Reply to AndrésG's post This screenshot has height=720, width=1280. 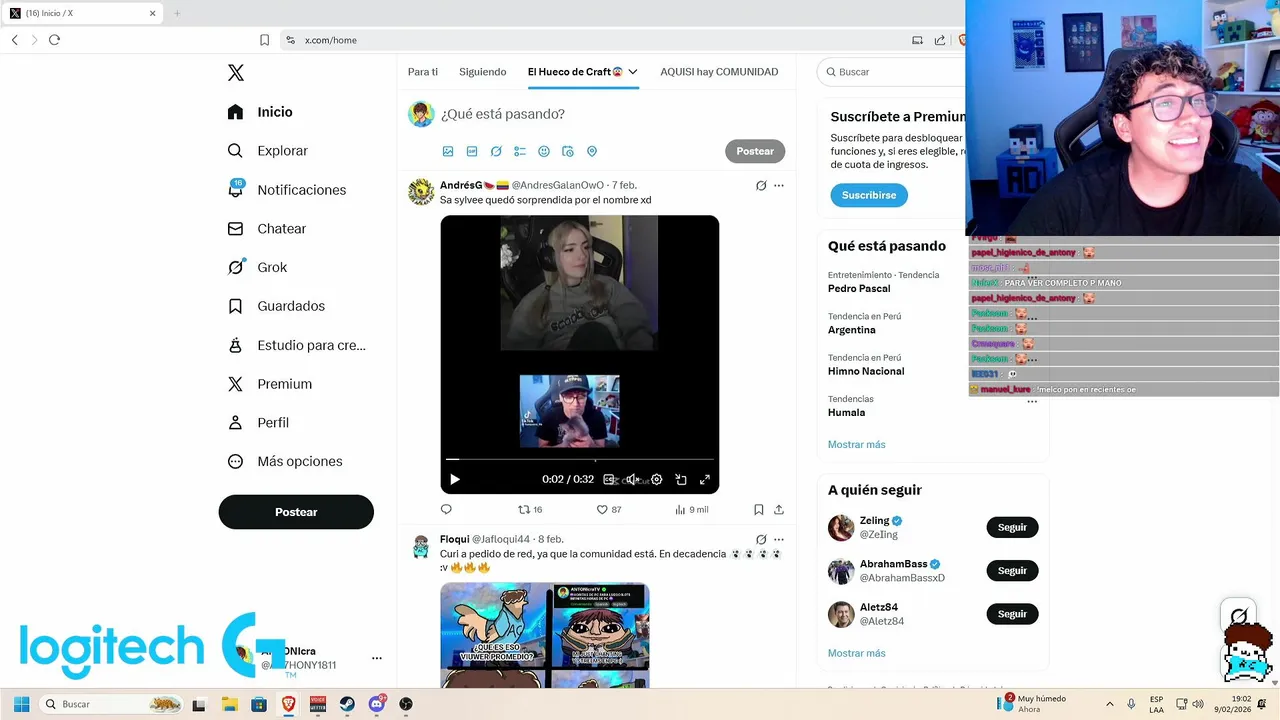(x=446, y=509)
